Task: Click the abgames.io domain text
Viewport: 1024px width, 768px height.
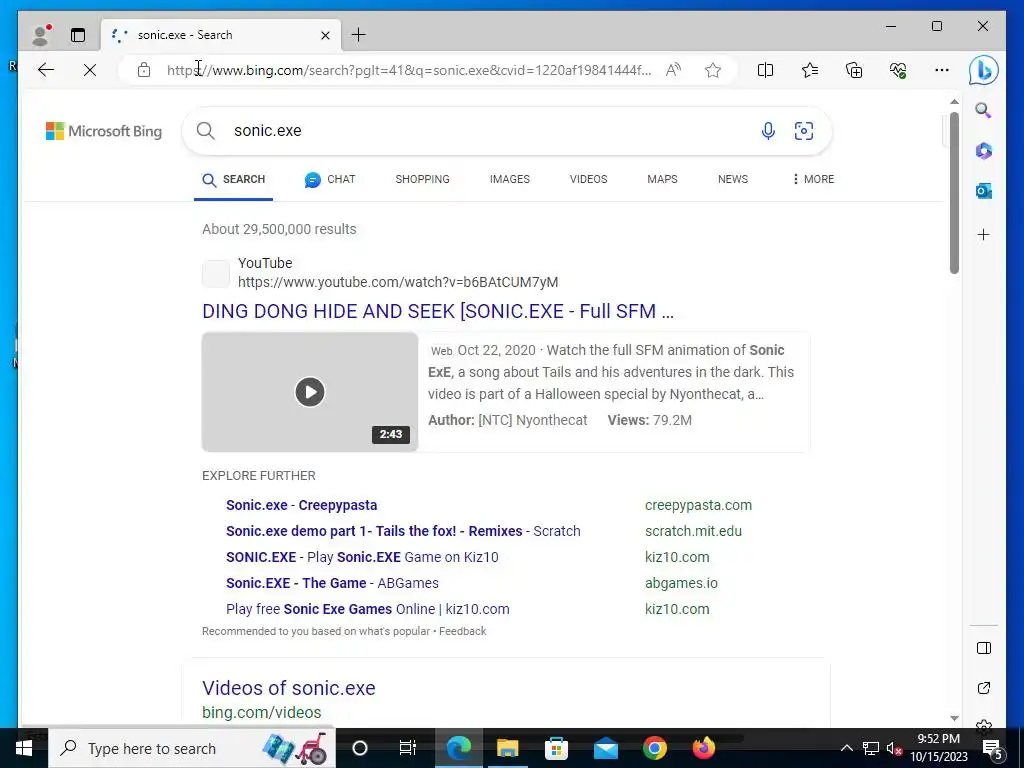Action: (x=681, y=583)
